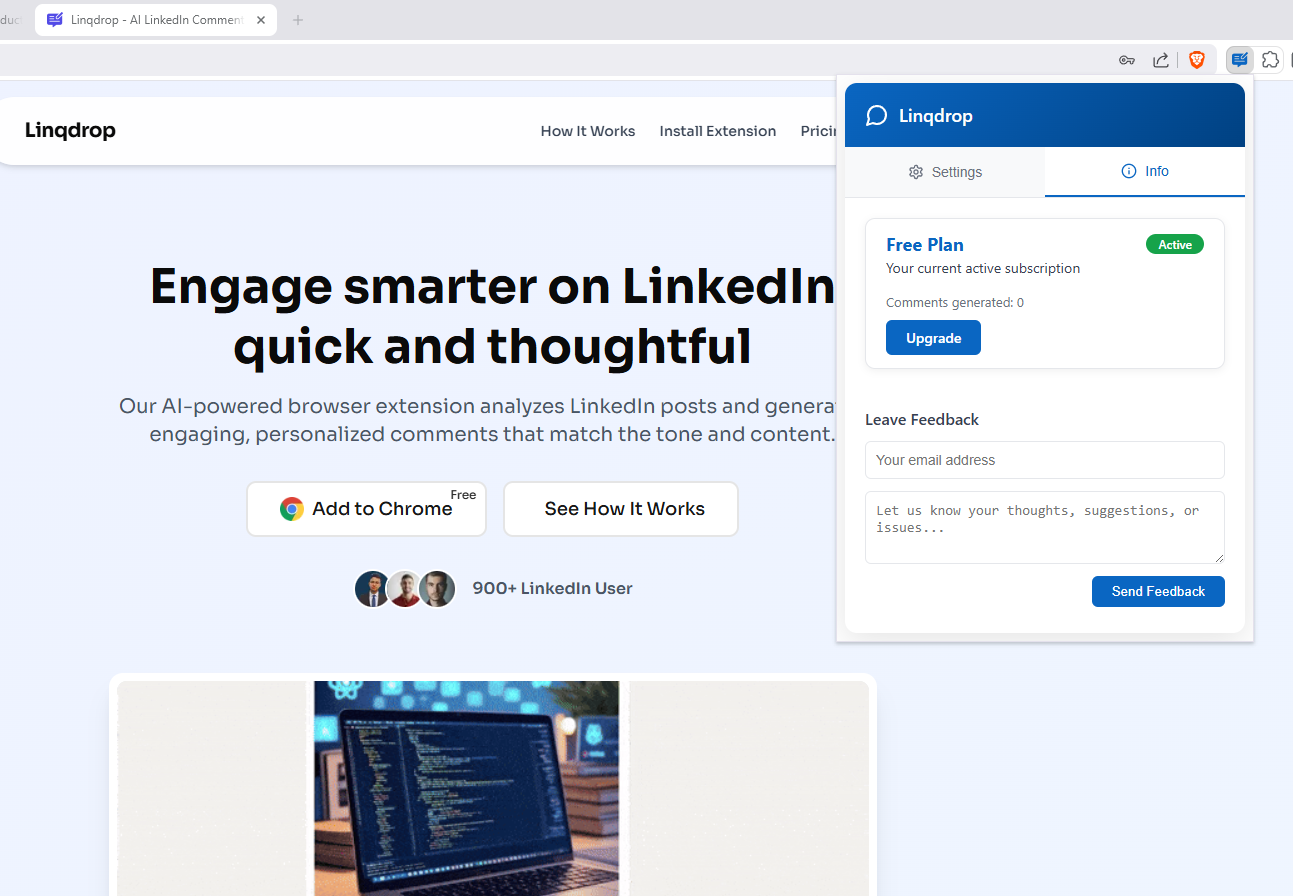1293x896 pixels.
Task: Click the Linqdrop extension icon in toolbar
Action: 1240,60
